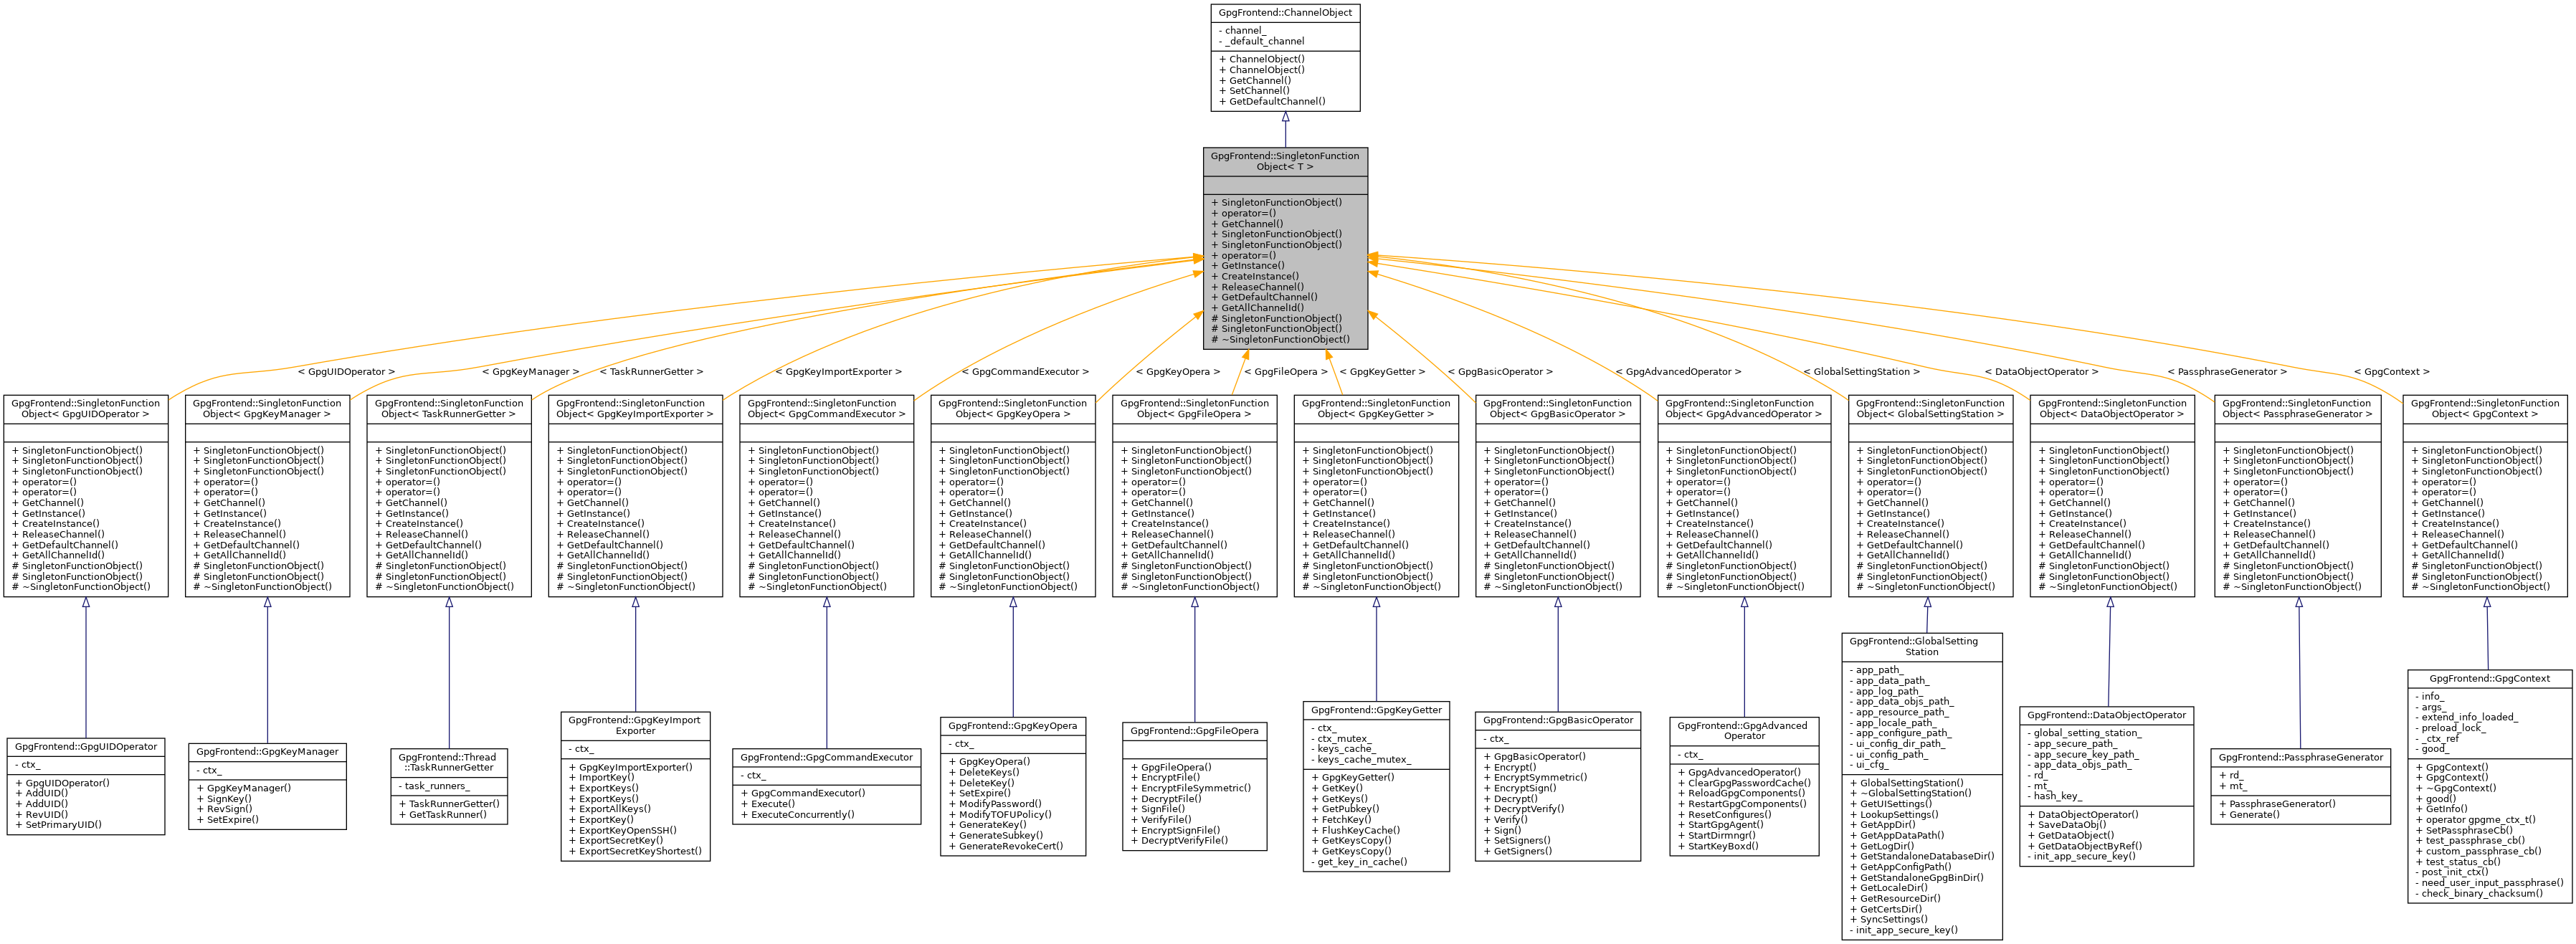Open SingletonFunctionObject< GlobalSettingStation > node header
The image size is (2576, 944).
[1930, 409]
